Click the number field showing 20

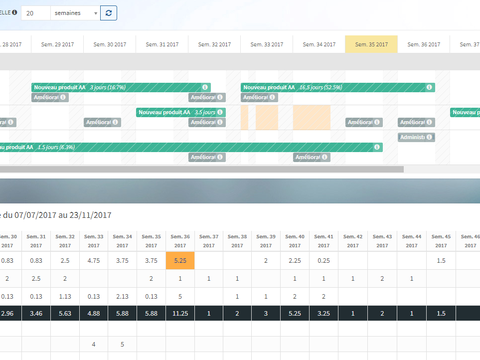[36, 13]
